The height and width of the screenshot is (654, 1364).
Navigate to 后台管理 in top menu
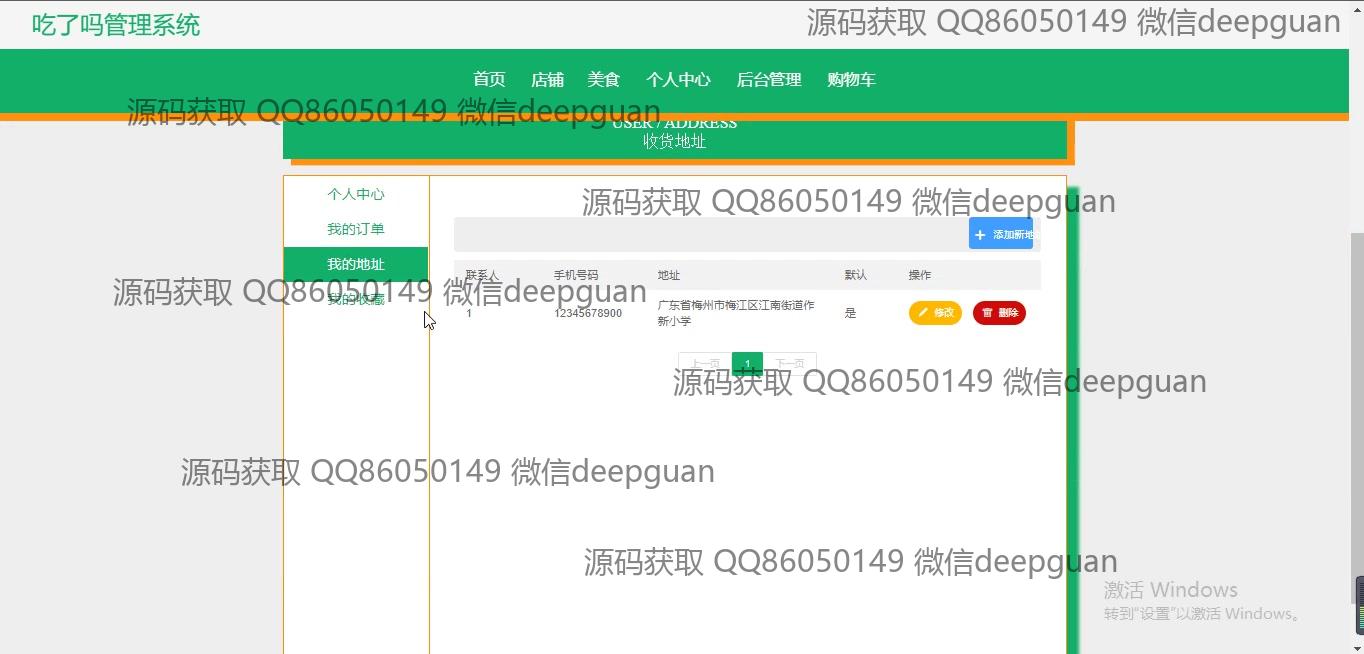769,80
